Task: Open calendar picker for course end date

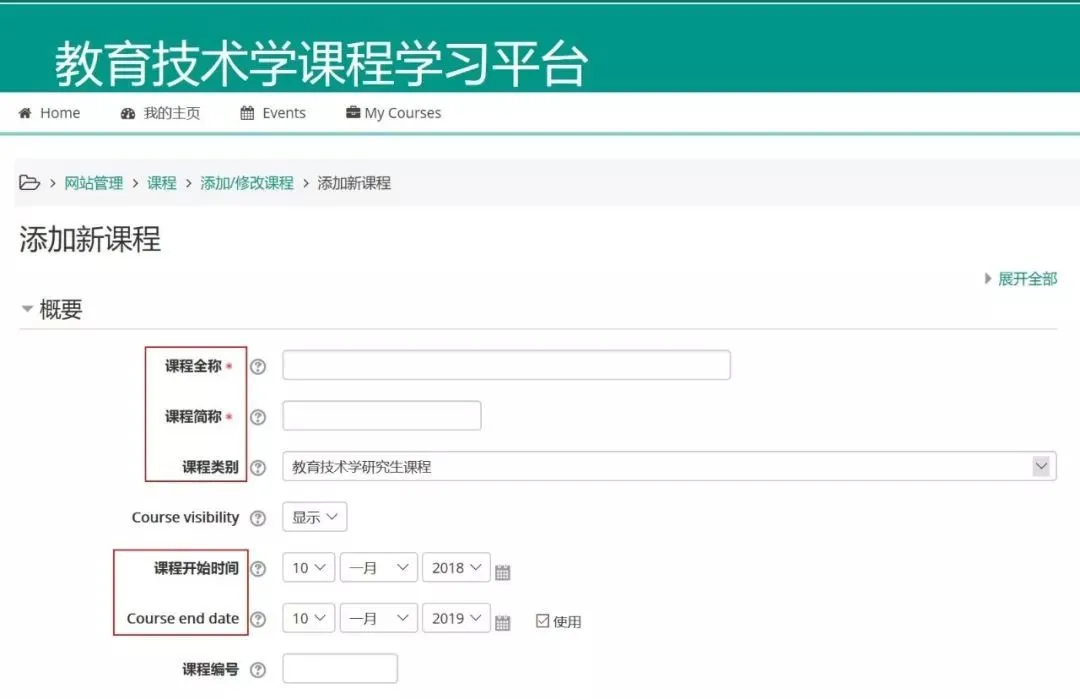Action: [x=503, y=623]
